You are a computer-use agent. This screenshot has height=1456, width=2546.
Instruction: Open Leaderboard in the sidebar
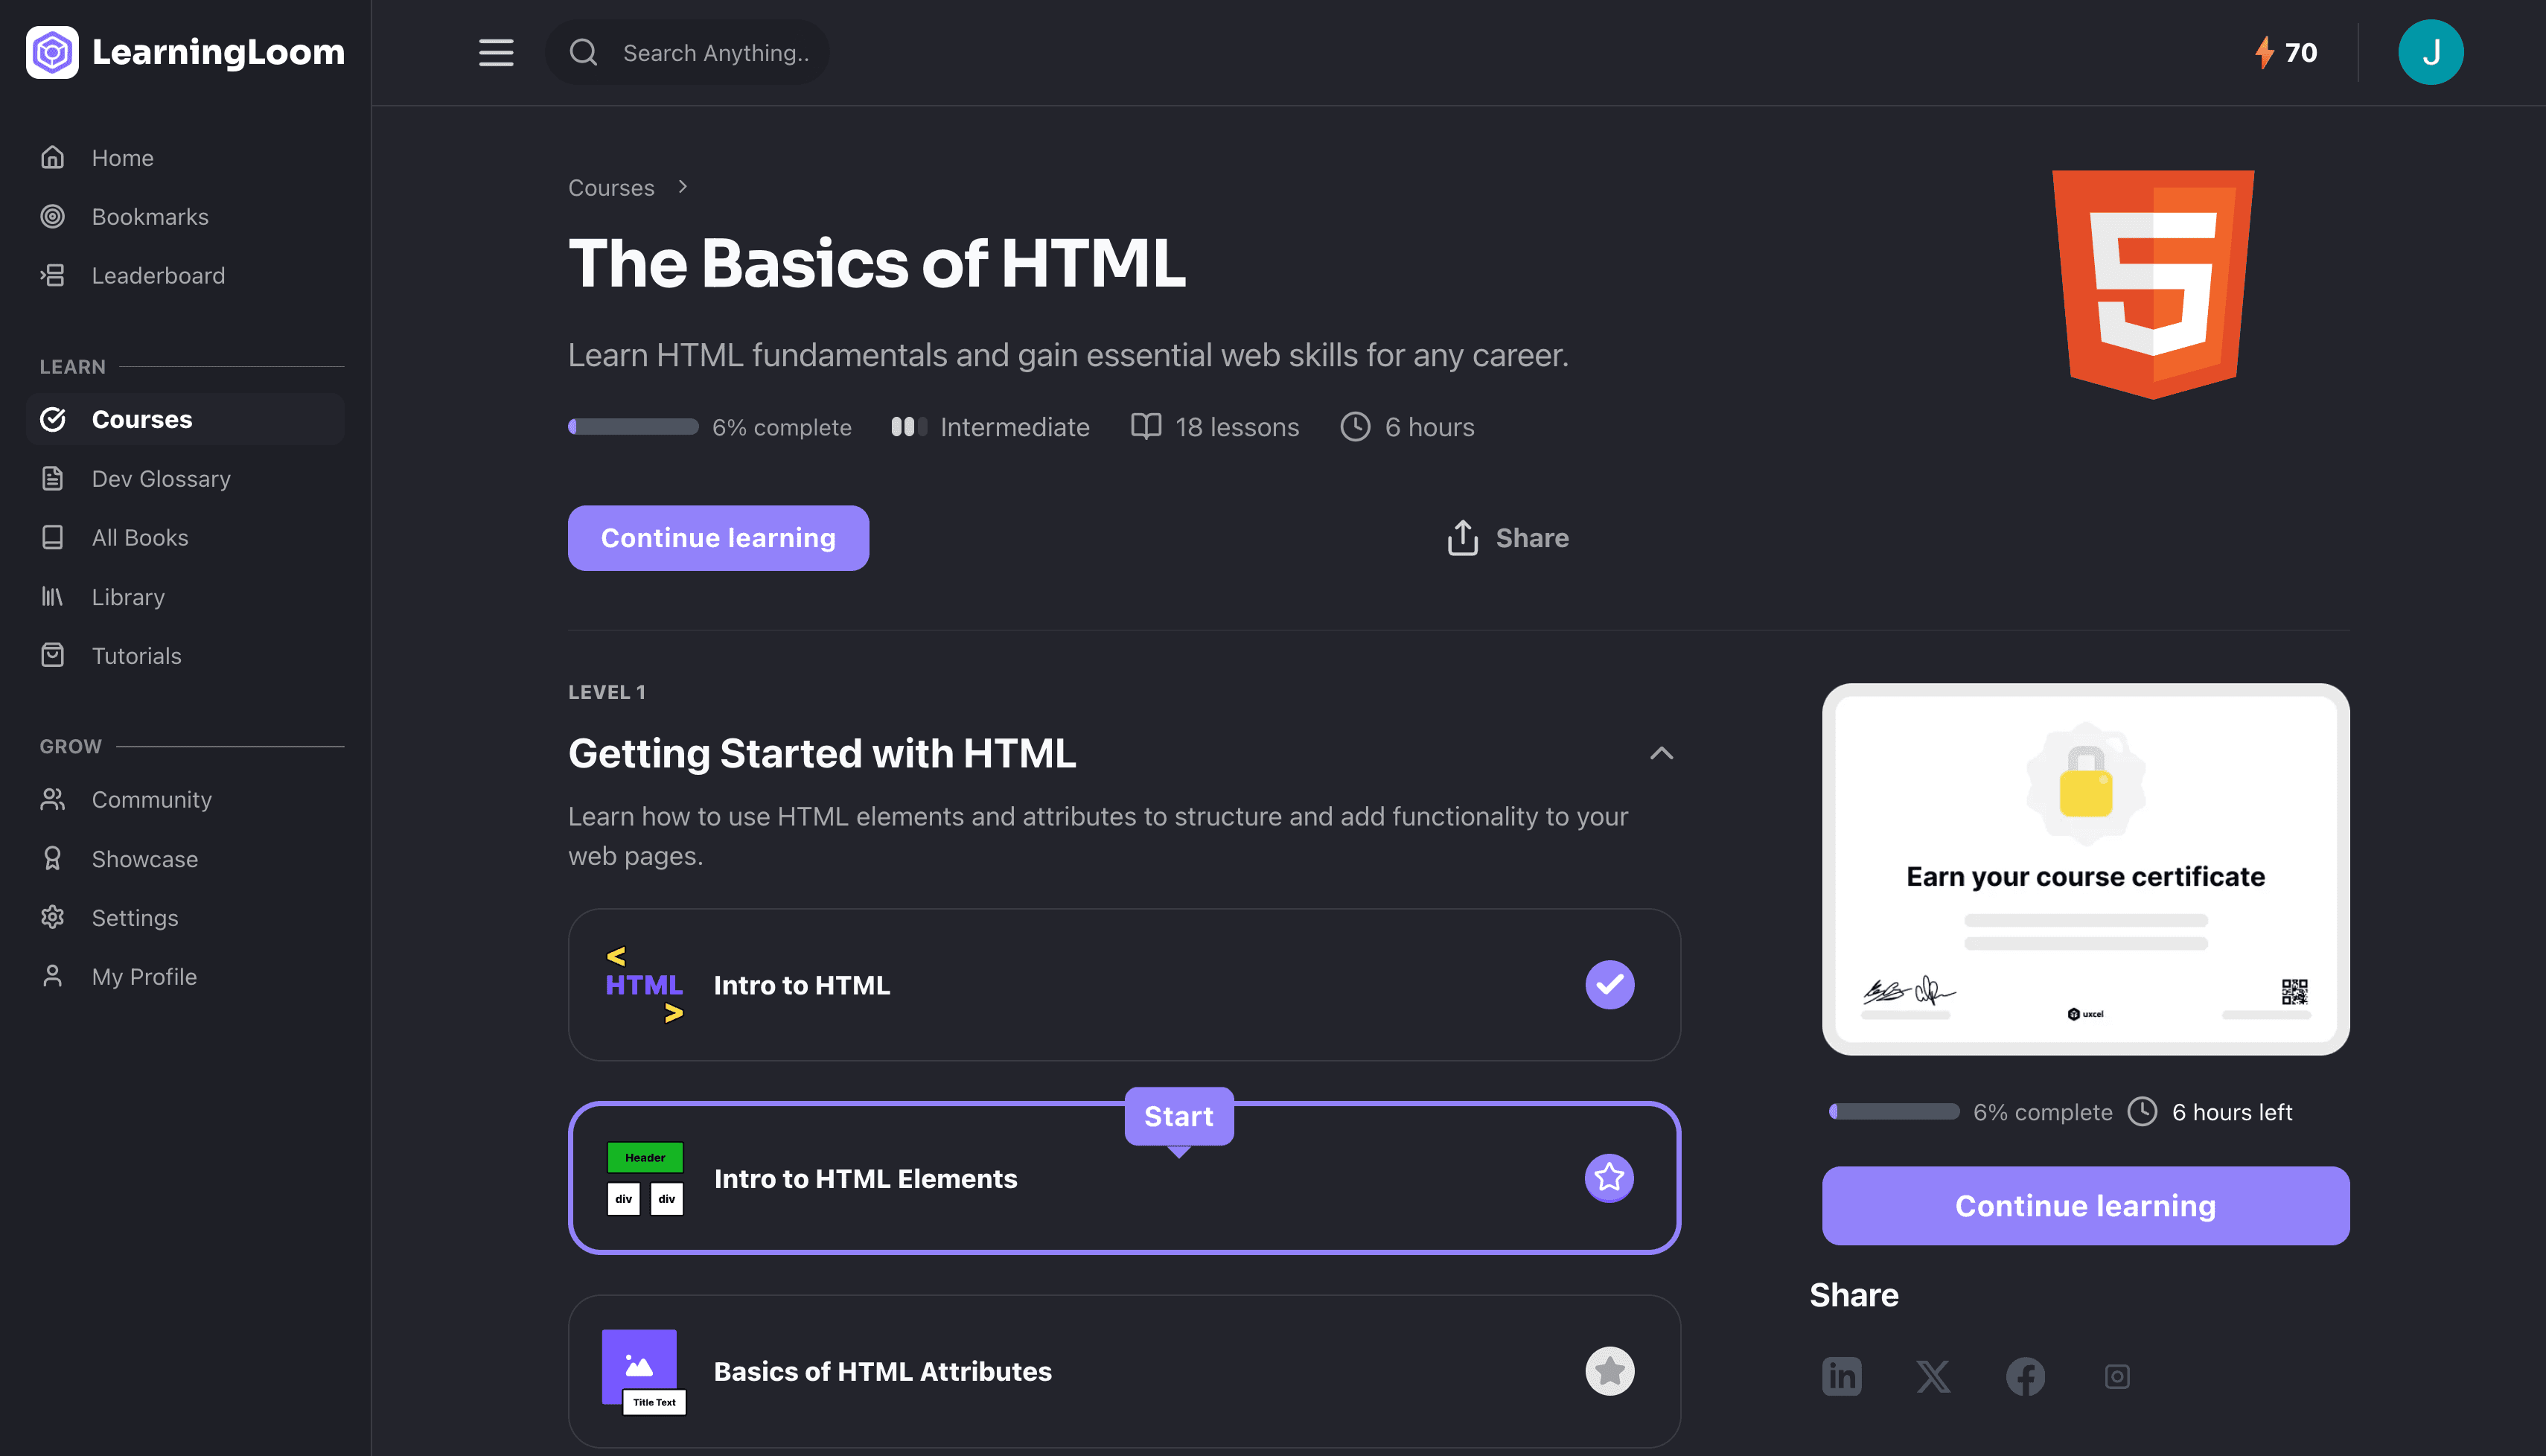coord(158,275)
